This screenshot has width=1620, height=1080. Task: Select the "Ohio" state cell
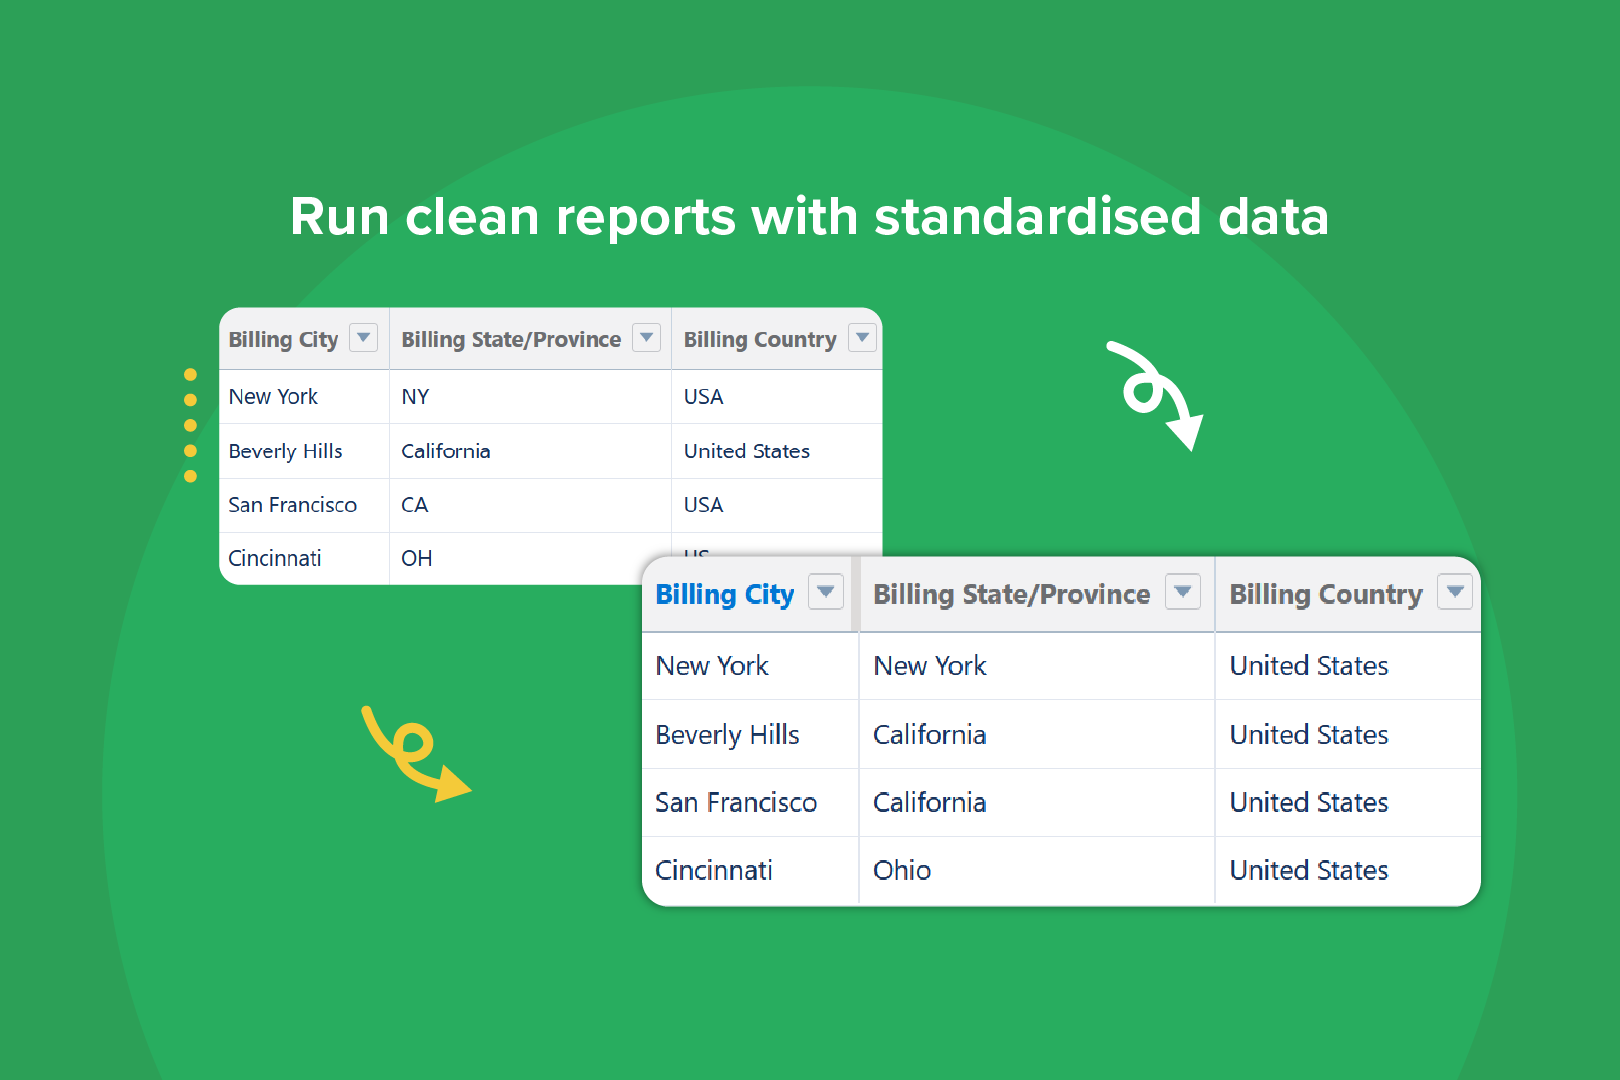[901, 870]
